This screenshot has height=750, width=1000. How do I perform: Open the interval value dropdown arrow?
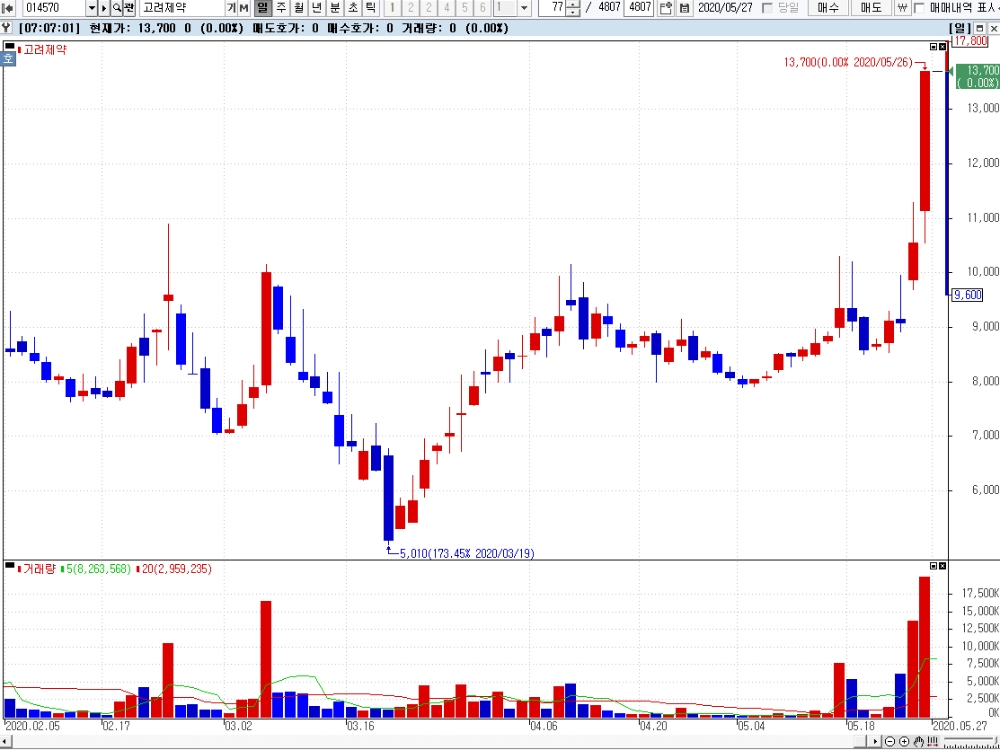coord(524,8)
